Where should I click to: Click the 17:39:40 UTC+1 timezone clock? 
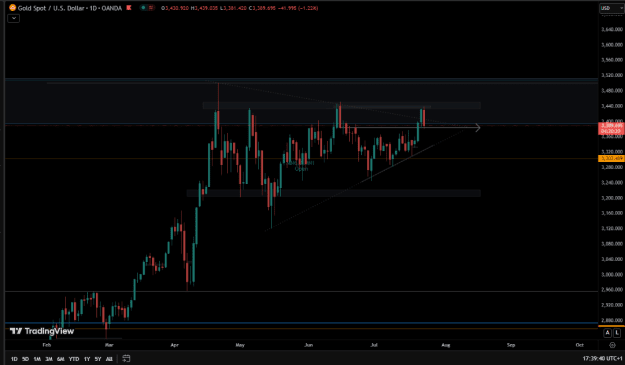click(x=602, y=359)
